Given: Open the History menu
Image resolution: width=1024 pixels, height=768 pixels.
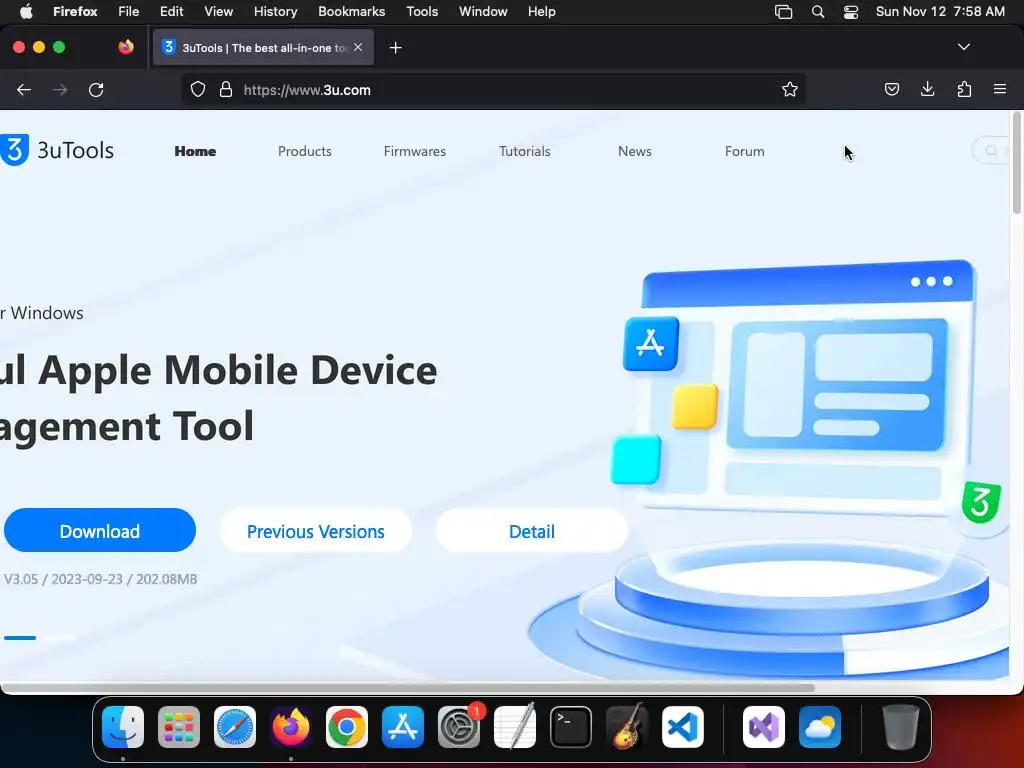Looking at the screenshot, I should (x=276, y=12).
